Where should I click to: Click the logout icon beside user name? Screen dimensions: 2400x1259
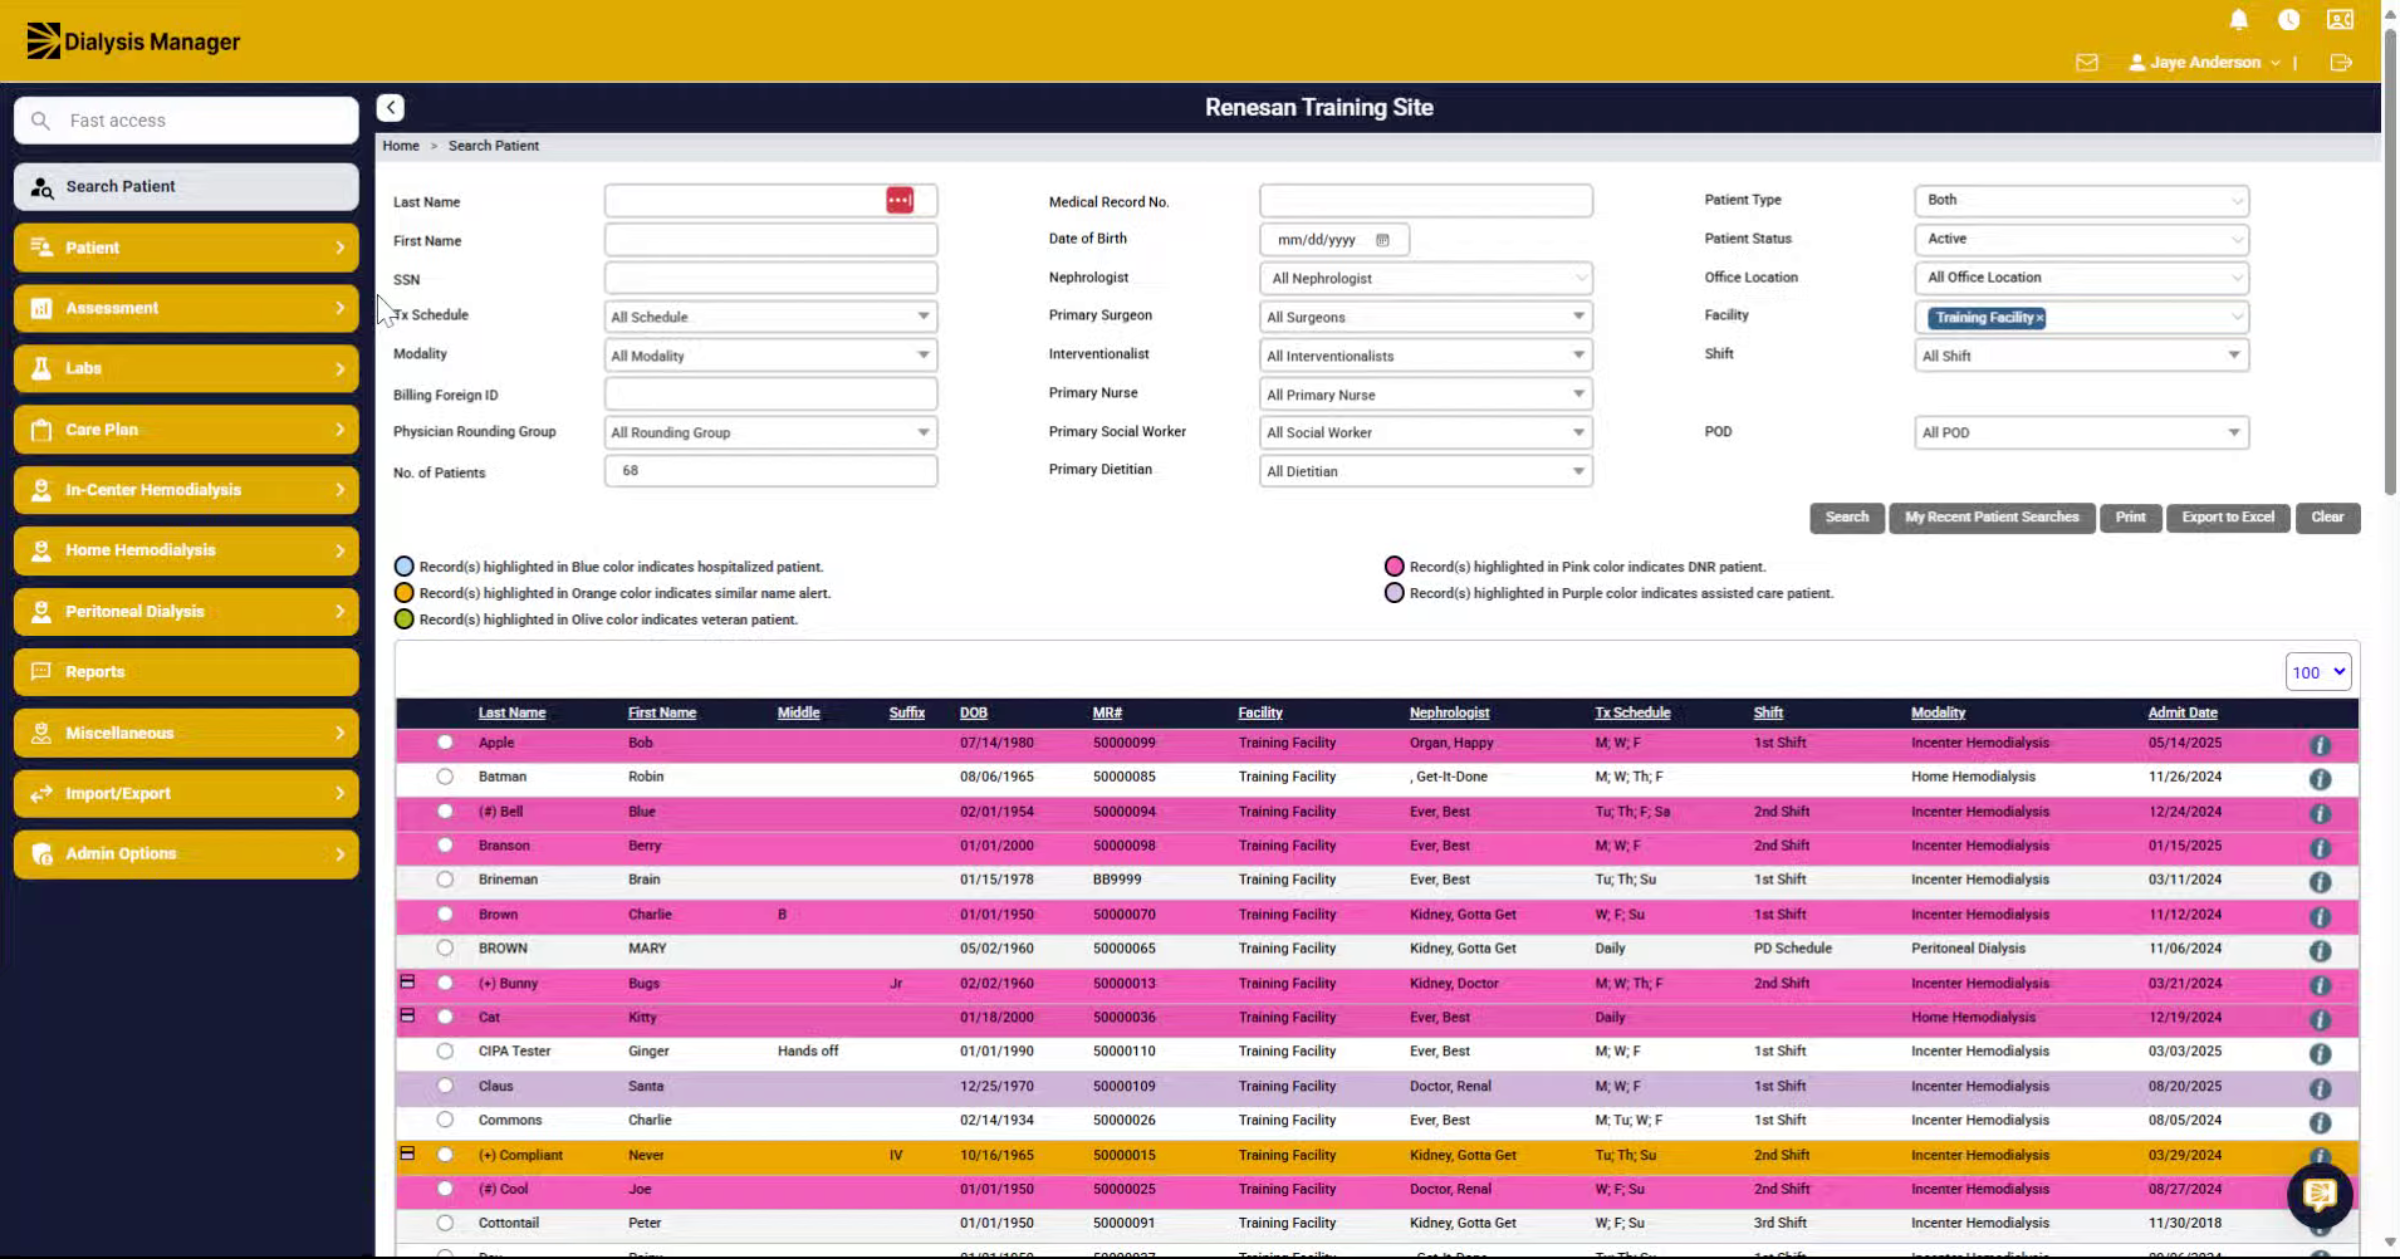point(2341,63)
